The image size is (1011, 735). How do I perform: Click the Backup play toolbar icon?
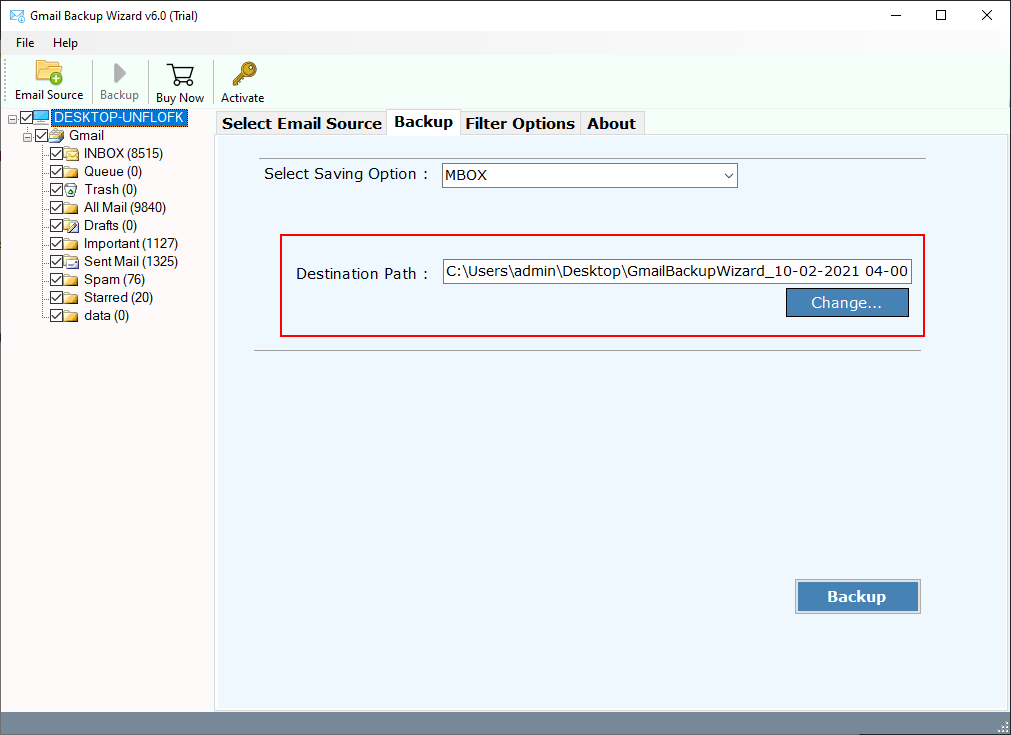pos(119,73)
